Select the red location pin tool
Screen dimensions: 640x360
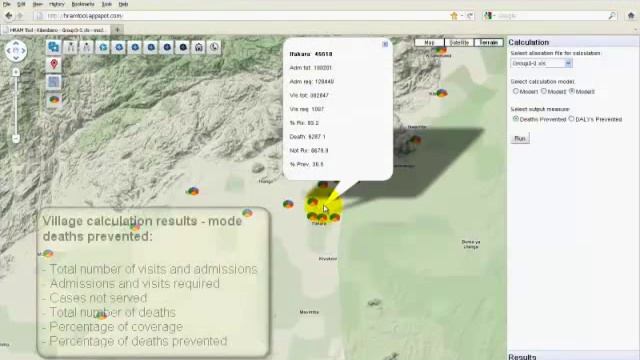(x=54, y=64)
